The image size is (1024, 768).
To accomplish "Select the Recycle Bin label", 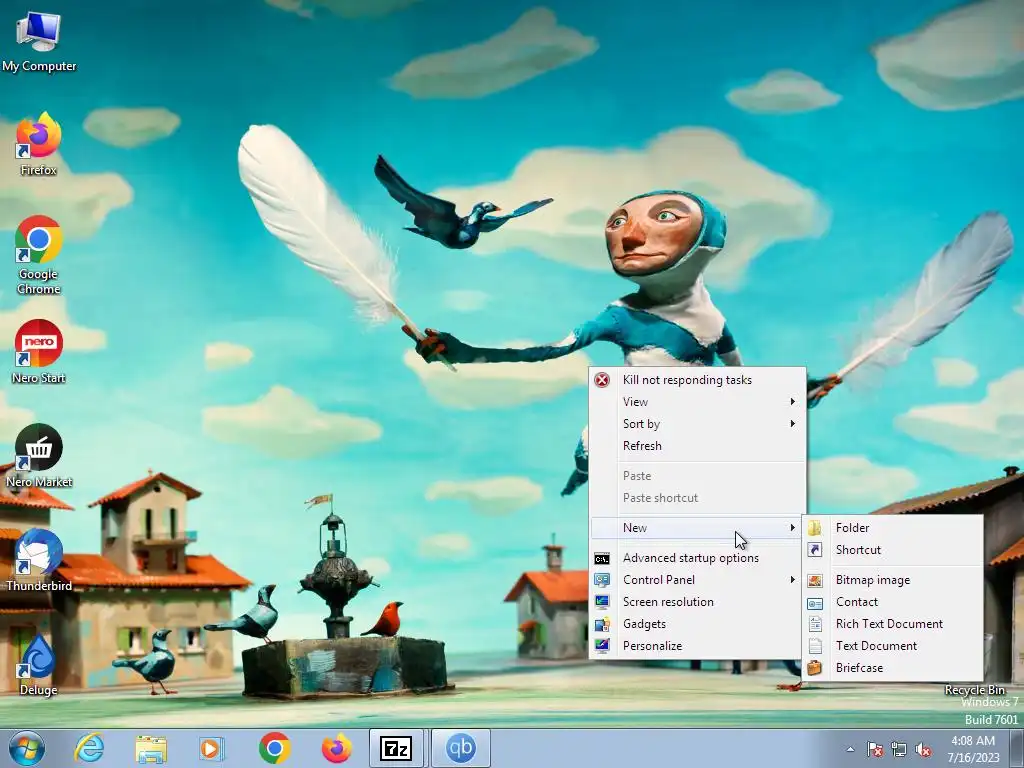I will click(x=974, y=690).
